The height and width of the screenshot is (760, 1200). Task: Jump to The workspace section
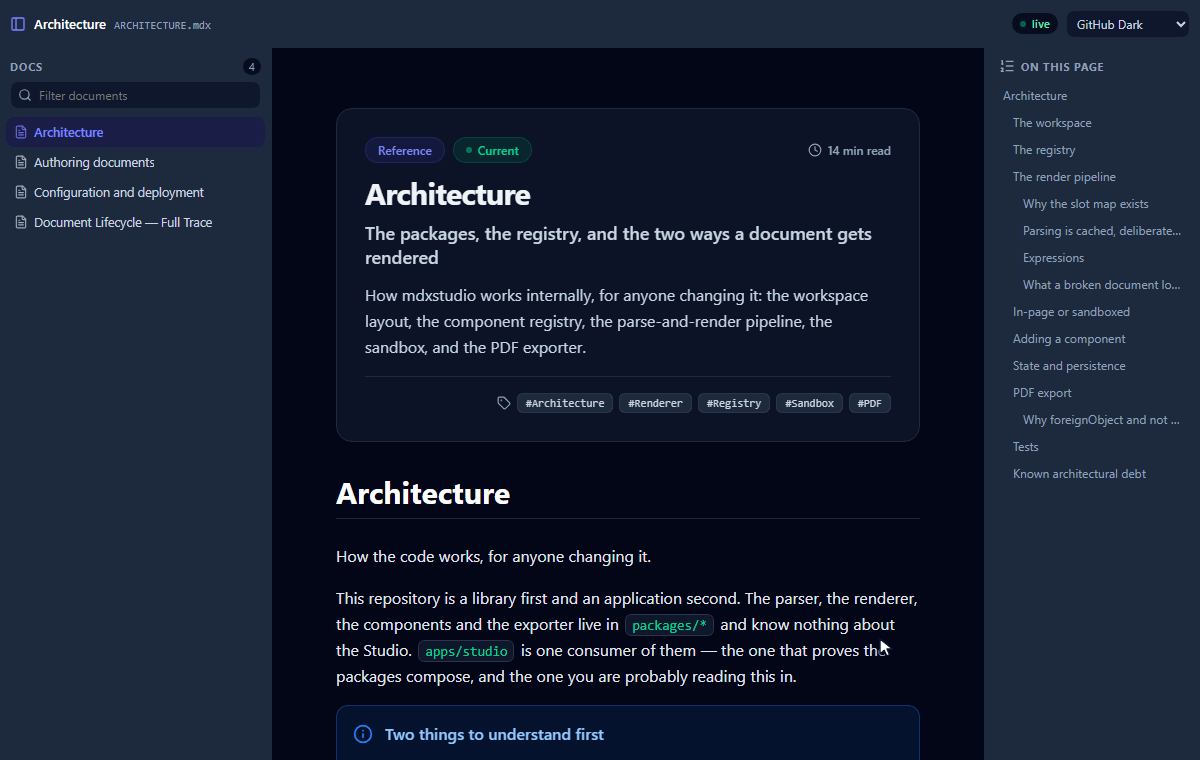click(x=1052, y=123)
